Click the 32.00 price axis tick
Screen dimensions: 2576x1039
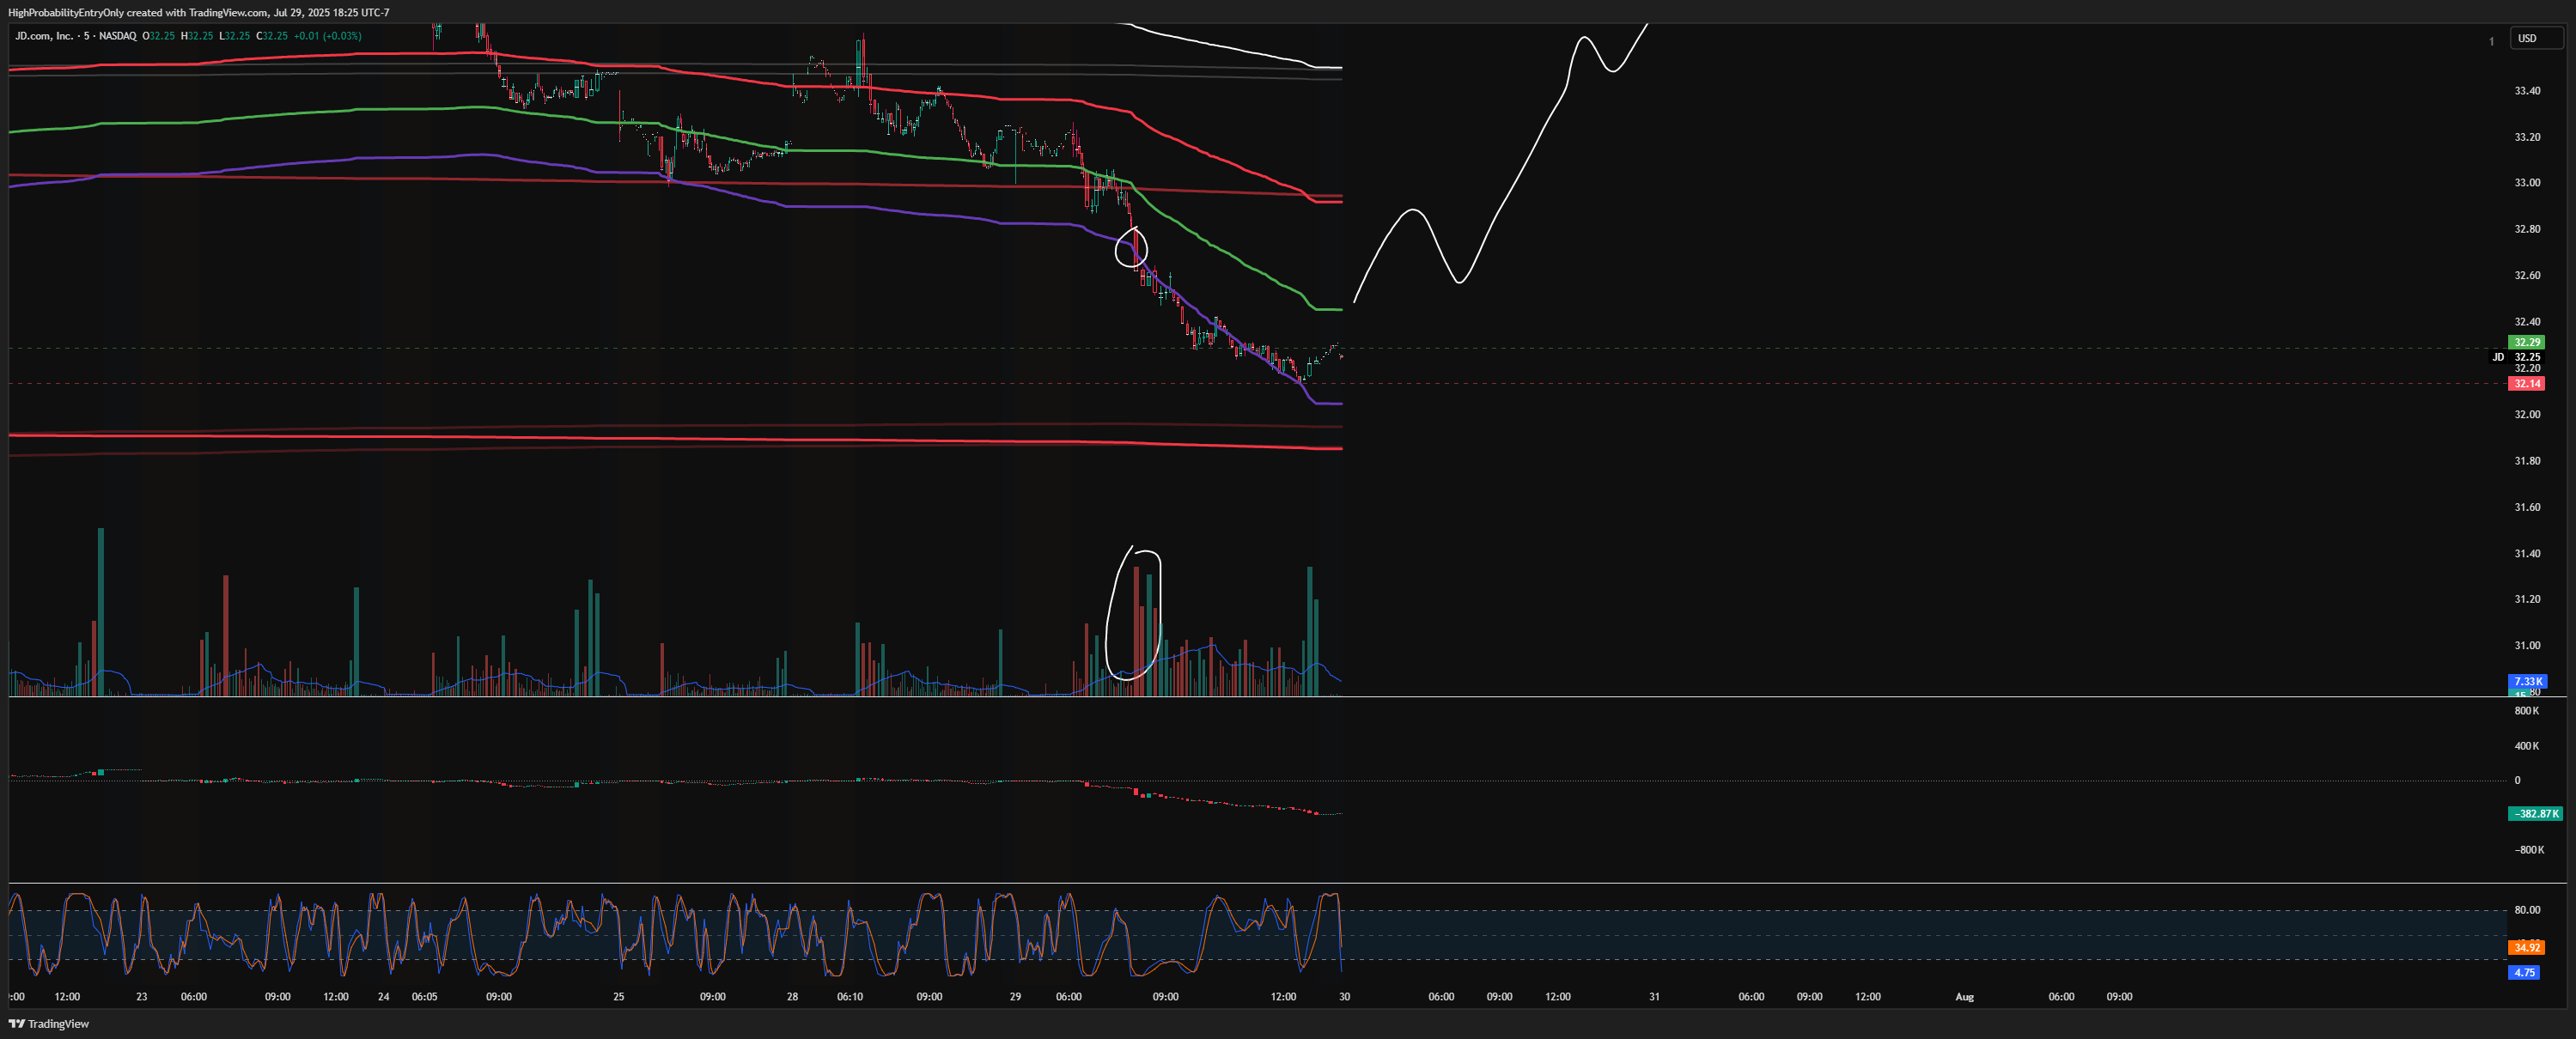pos(2527,414)
